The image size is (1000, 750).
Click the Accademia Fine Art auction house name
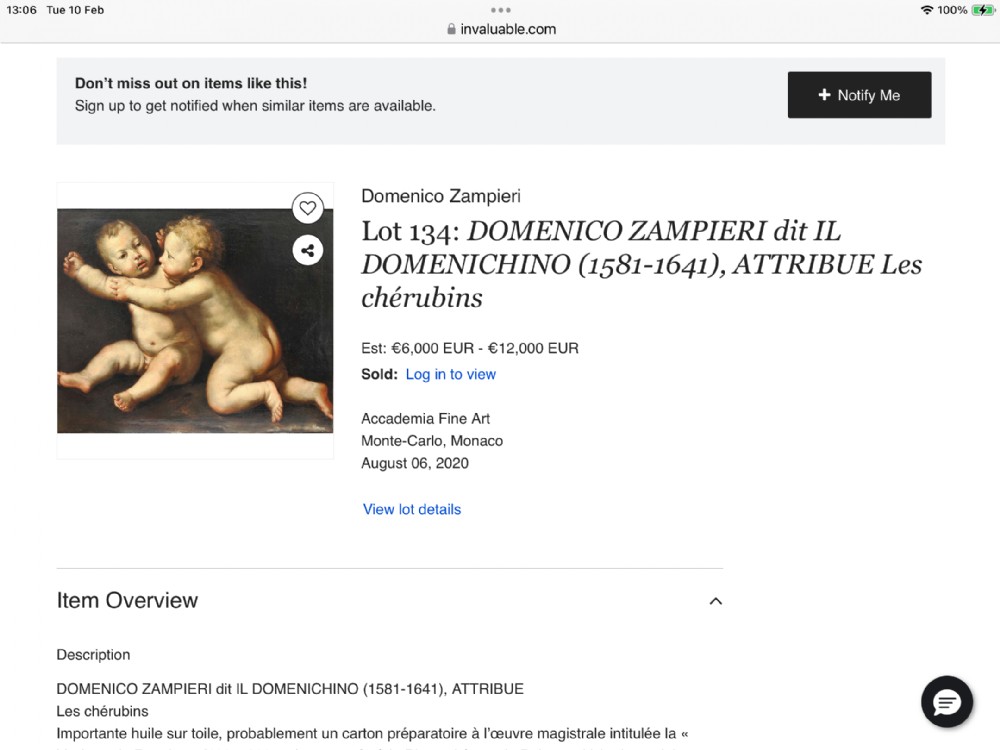tap(425, 418)
